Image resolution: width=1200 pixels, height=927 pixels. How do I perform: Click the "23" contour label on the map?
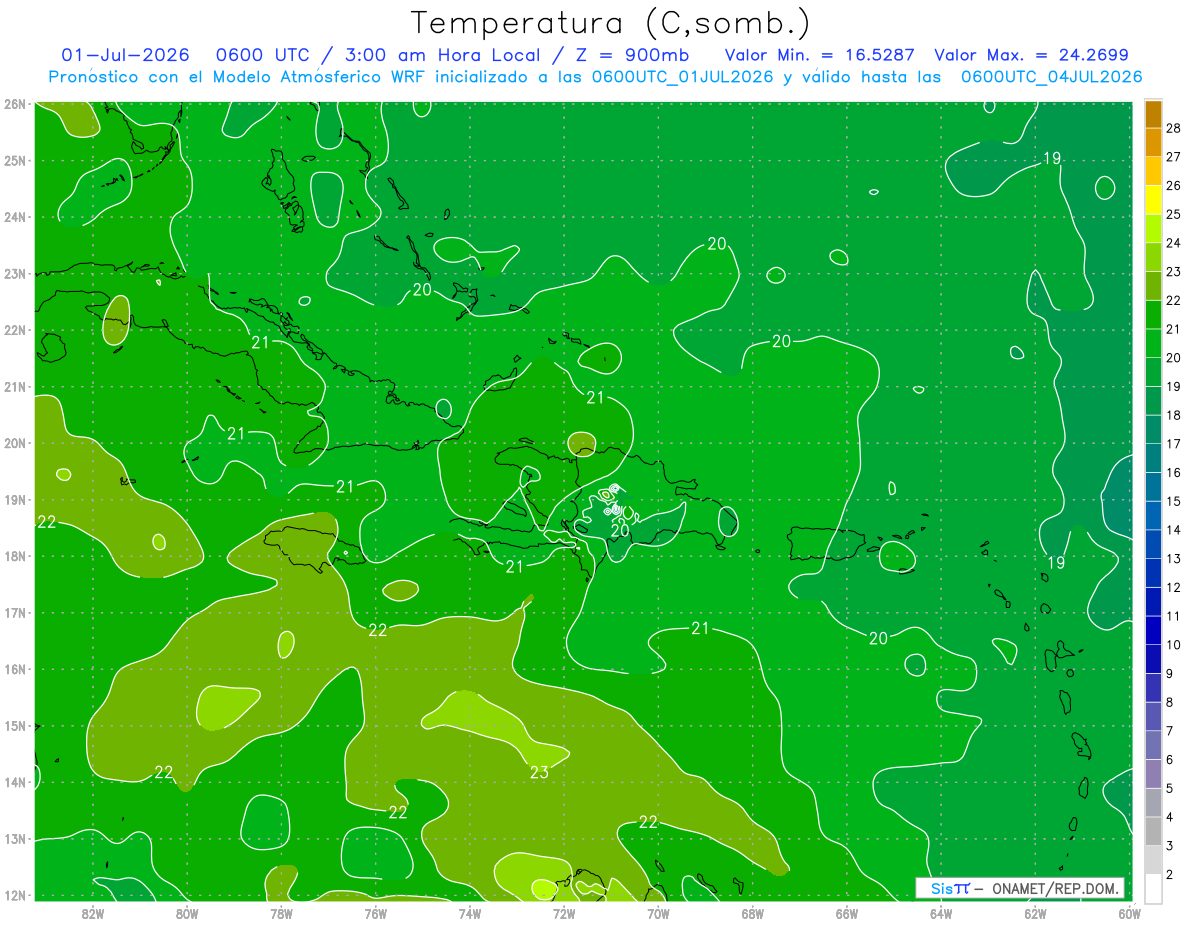539,772
